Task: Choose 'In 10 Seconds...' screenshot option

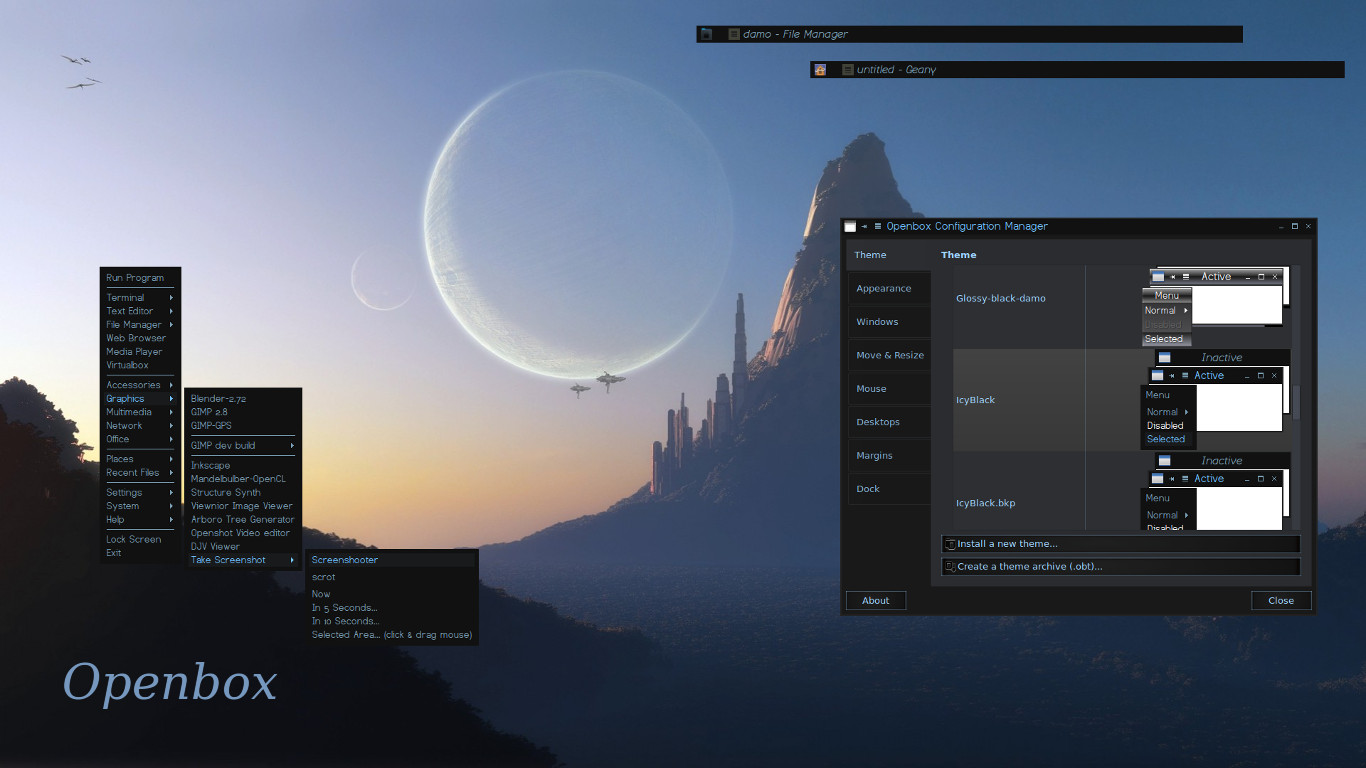Action: [391, 621]
